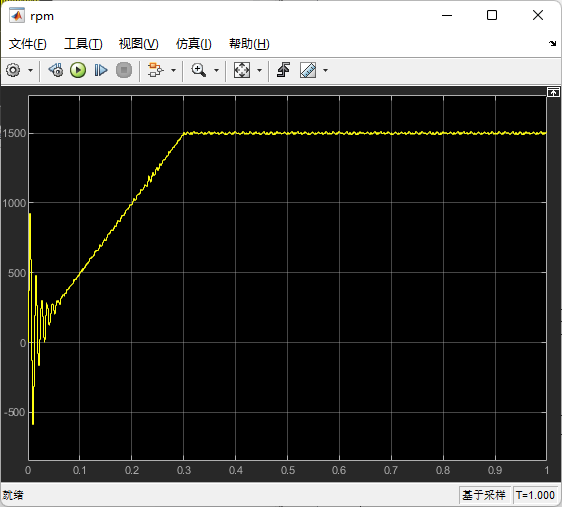Click the 1000 y-axis tick label

tap(14, 203)
